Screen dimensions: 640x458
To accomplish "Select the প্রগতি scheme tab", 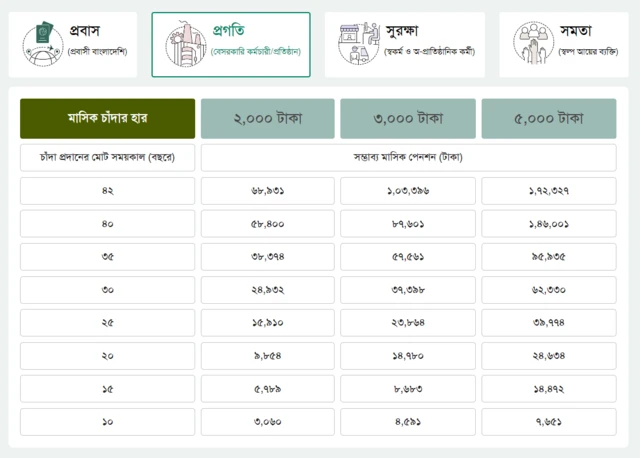I will click(231, 45).
